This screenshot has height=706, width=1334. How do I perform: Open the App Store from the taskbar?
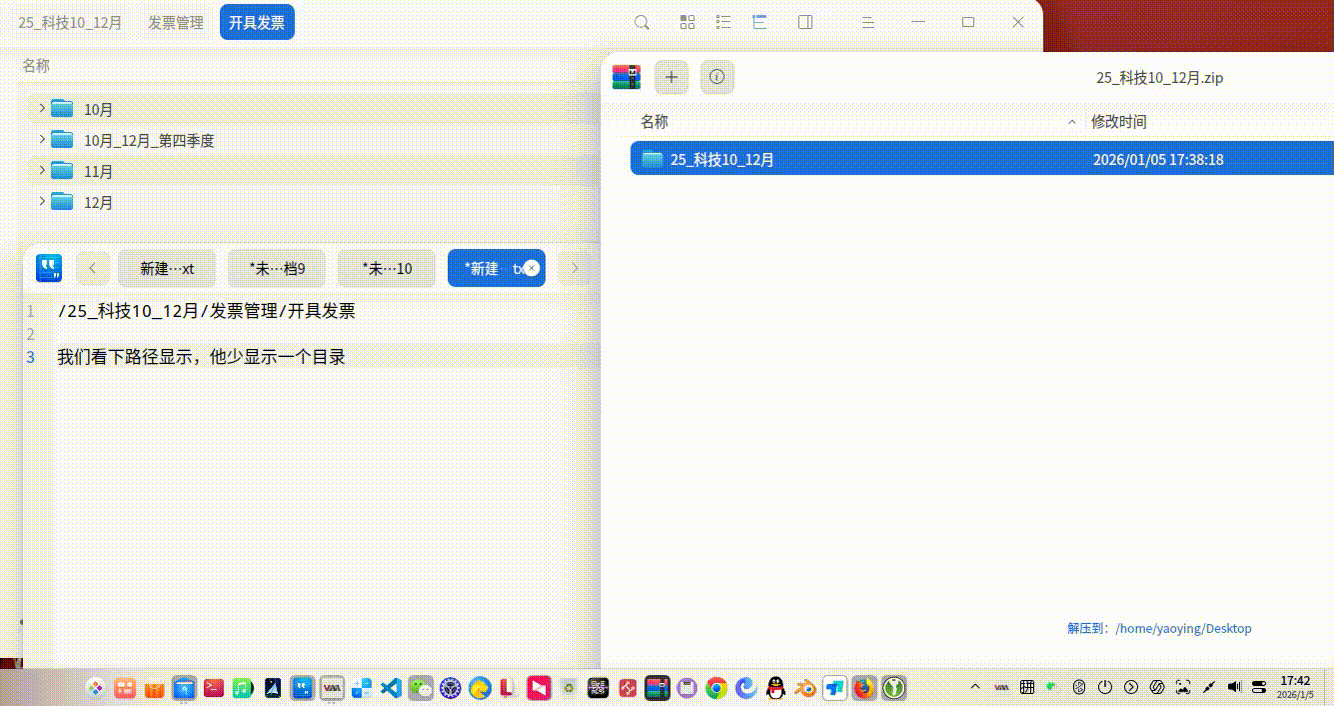pyautogui.click(x=154, y=689)
